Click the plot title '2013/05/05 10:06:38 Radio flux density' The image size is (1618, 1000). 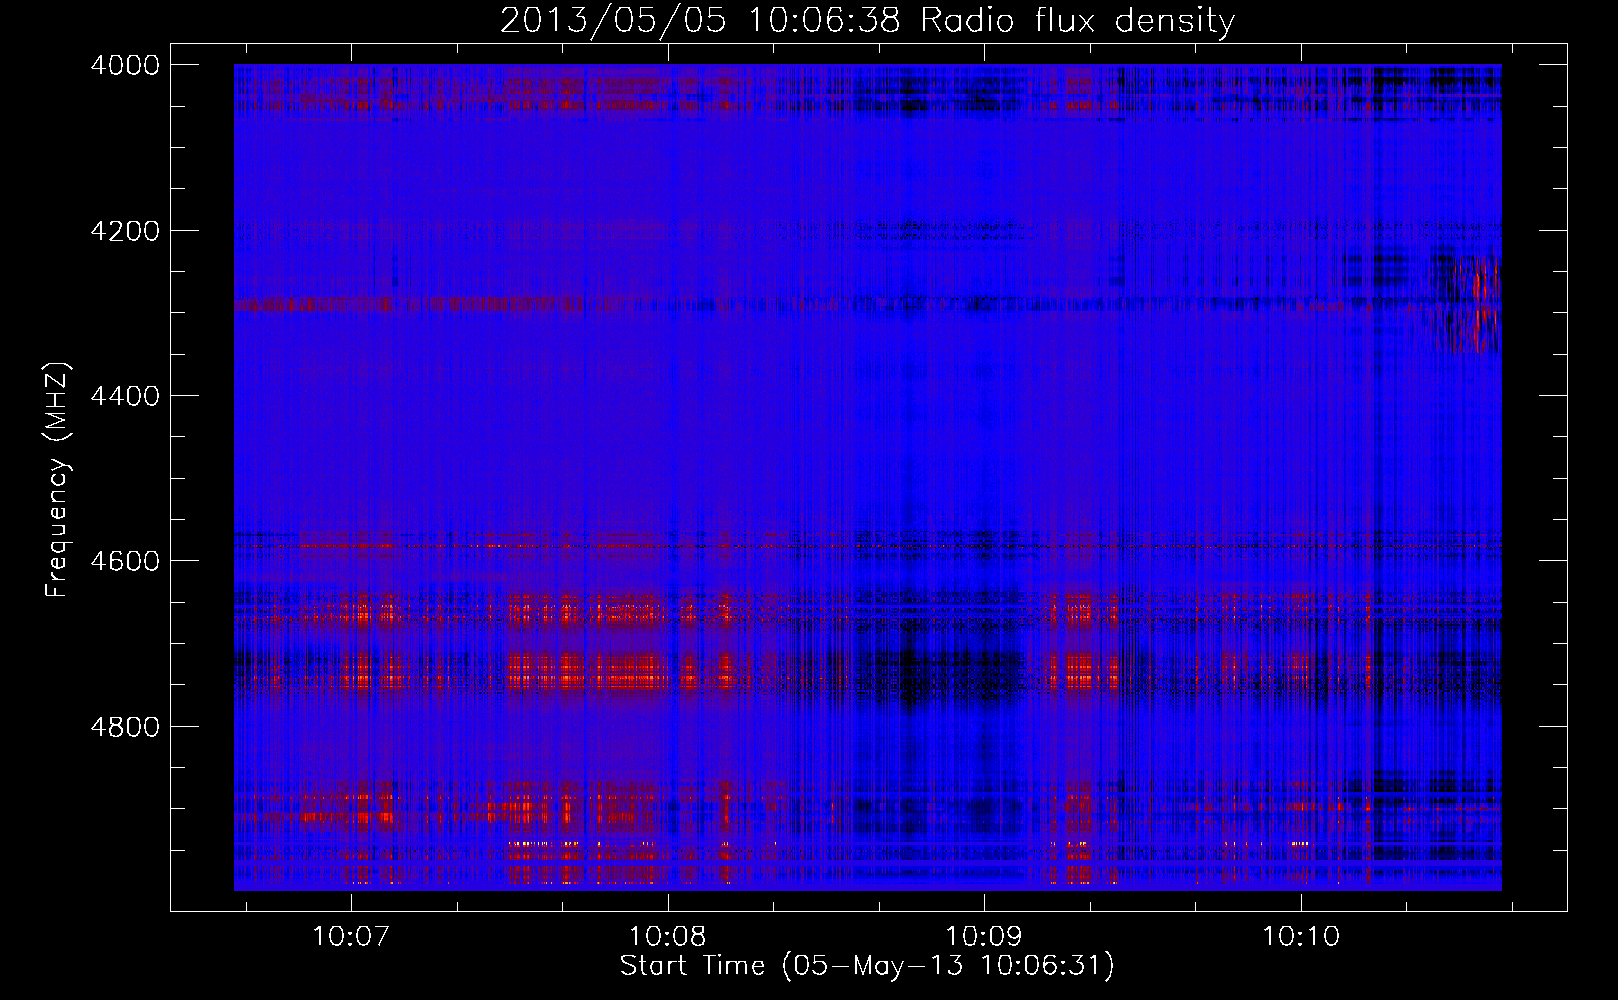click(x=867, y=20)
